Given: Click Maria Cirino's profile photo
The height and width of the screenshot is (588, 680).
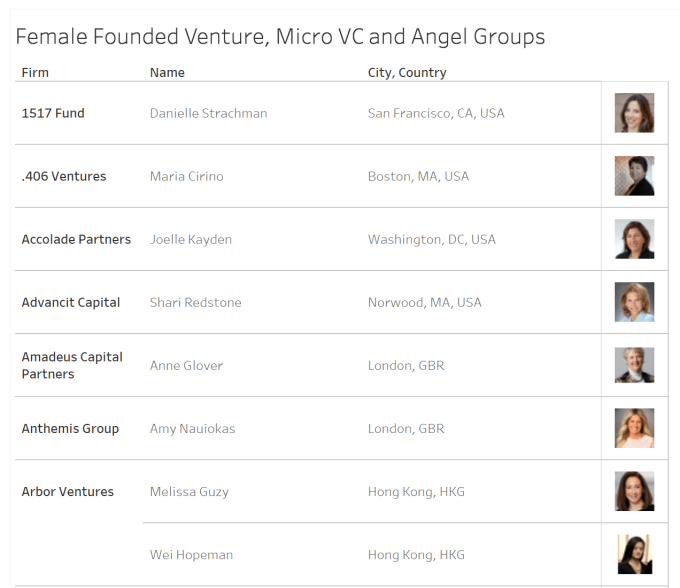Looking at the screenshot, I should (x=634, y=176).
